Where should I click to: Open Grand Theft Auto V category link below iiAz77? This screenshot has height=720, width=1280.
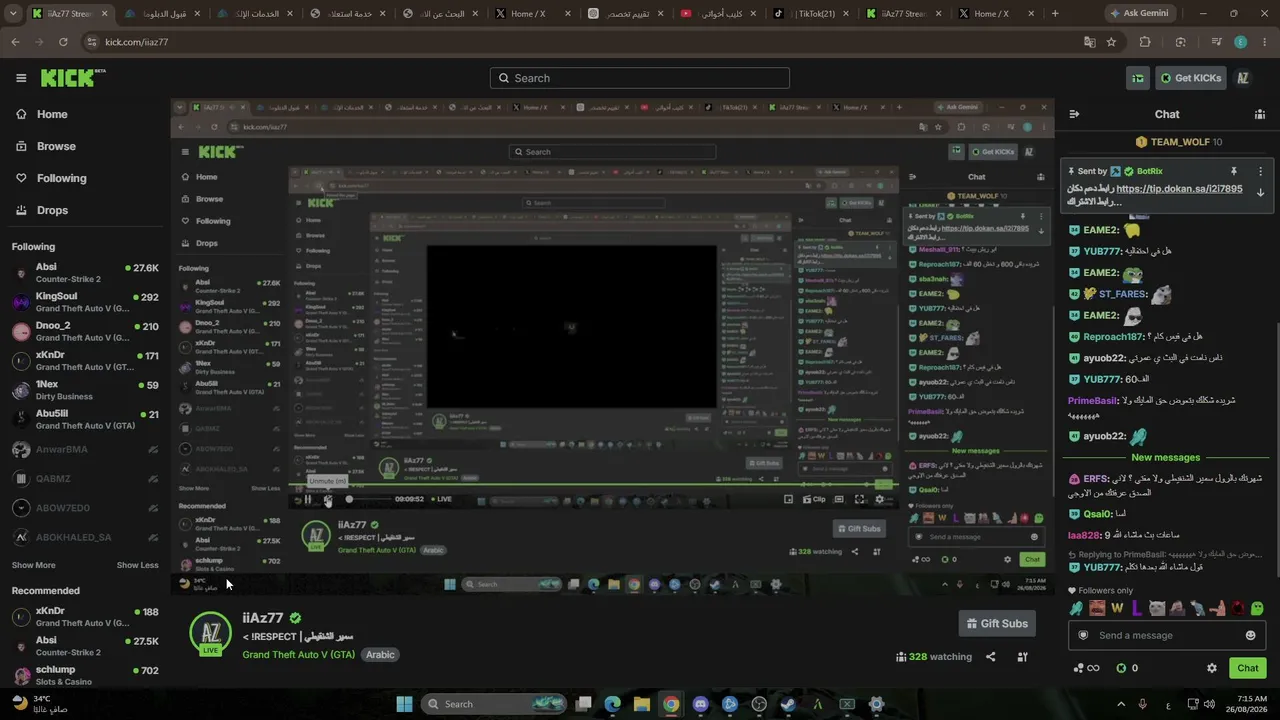pyautogui.click(x=298, y=655)
